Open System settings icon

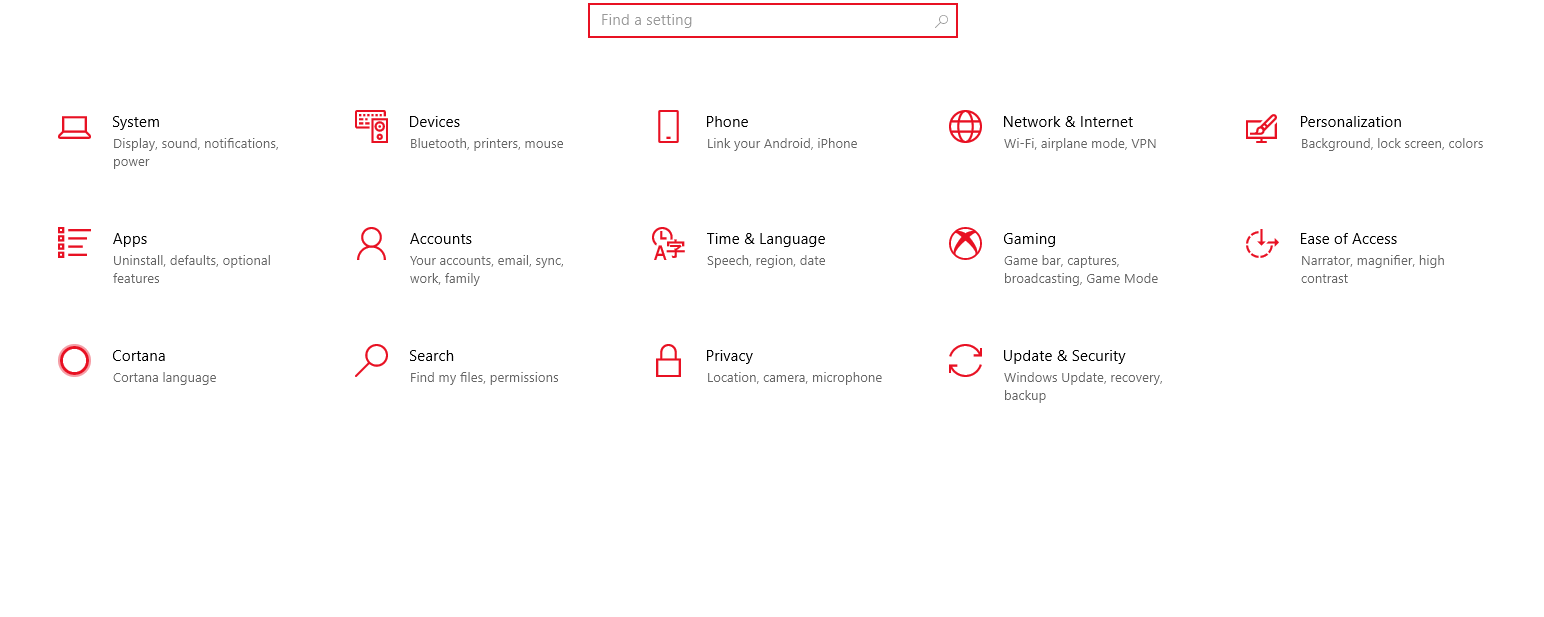click(x=74, y=128)
